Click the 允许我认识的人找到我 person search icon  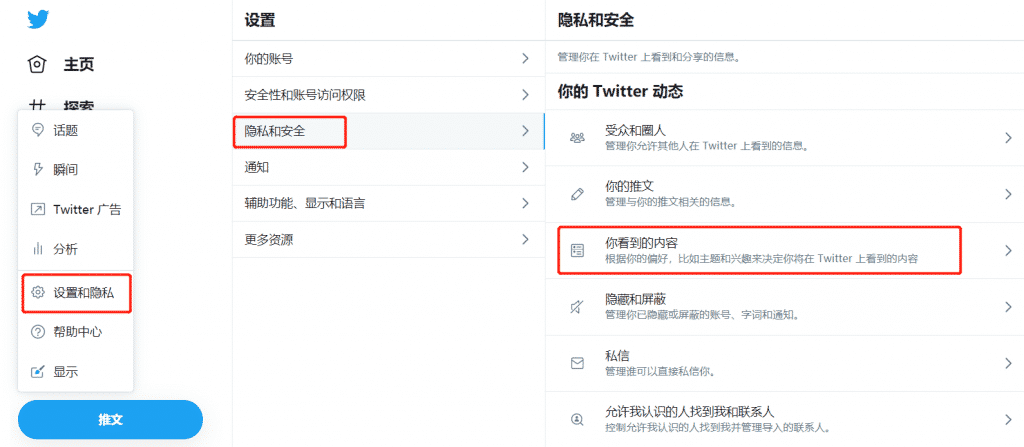click(577, 420)
